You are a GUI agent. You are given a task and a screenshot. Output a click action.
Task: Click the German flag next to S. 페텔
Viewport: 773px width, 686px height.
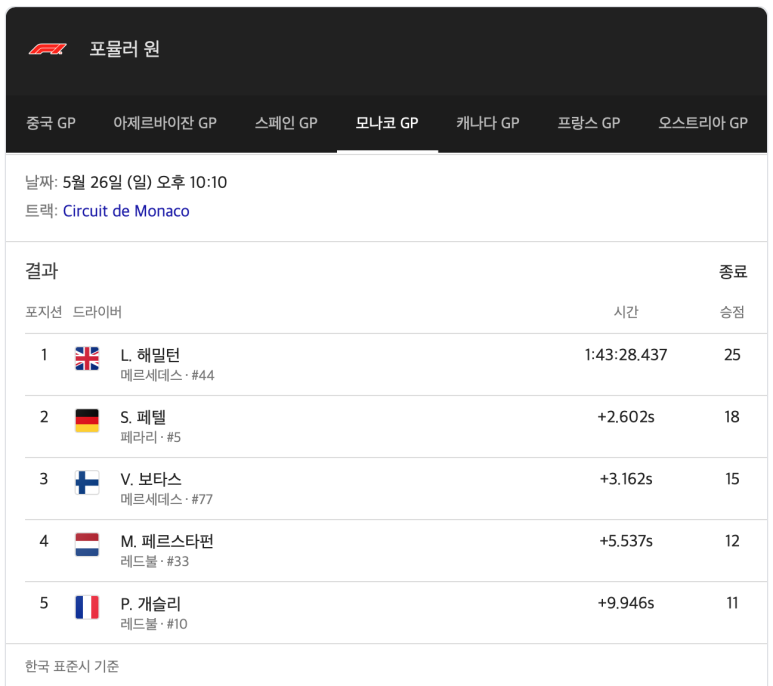(87, 420)
